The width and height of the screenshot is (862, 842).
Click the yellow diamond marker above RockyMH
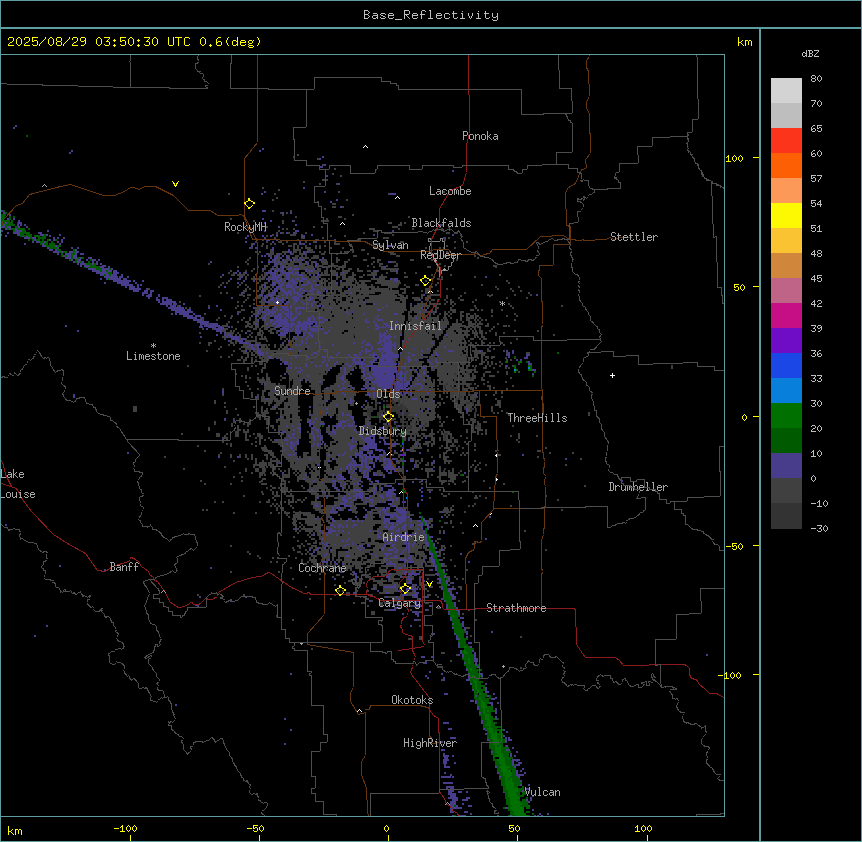tap(249, 204)
